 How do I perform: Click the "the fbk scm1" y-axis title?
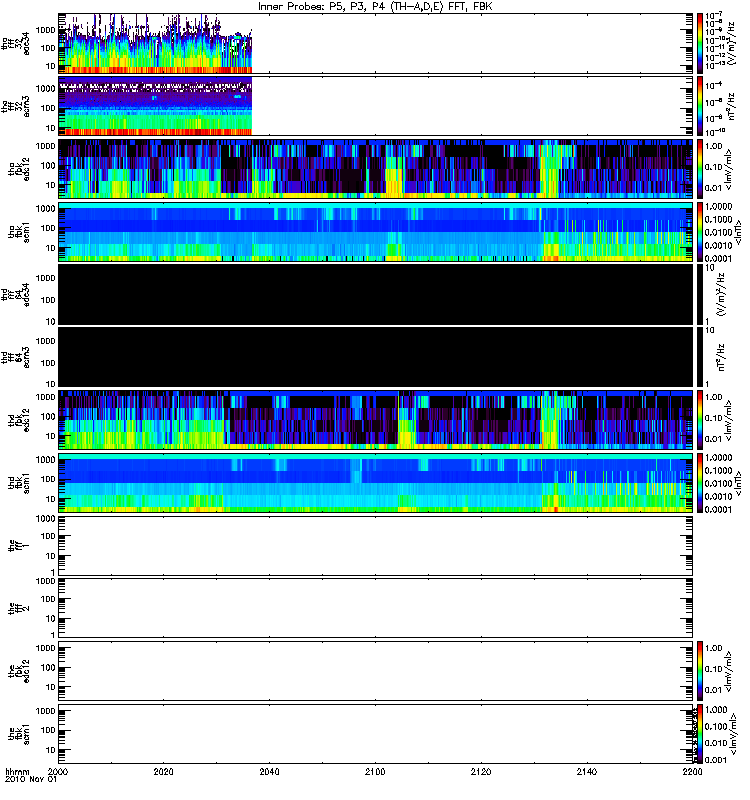click(x=19, y=734)
